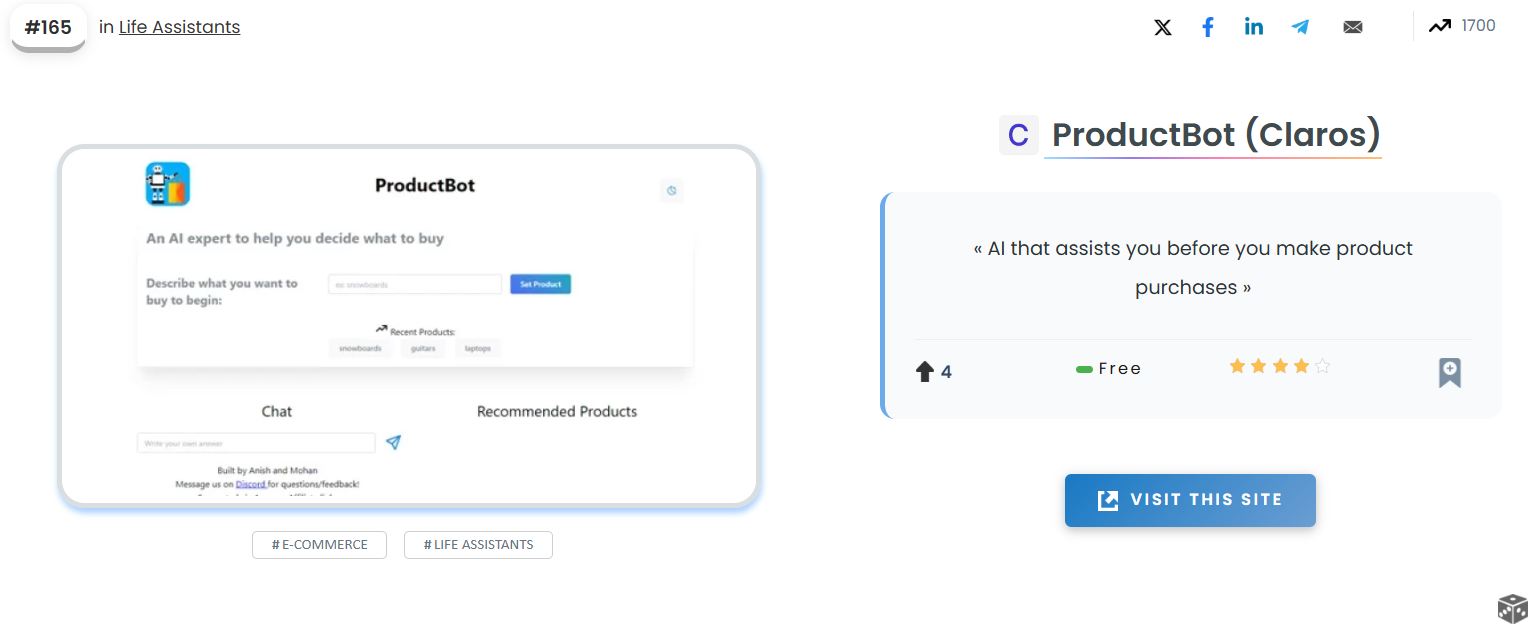Screen dimensions: 1539x628
Task: Click the Visit This Site button
Action: (1190, 500)
